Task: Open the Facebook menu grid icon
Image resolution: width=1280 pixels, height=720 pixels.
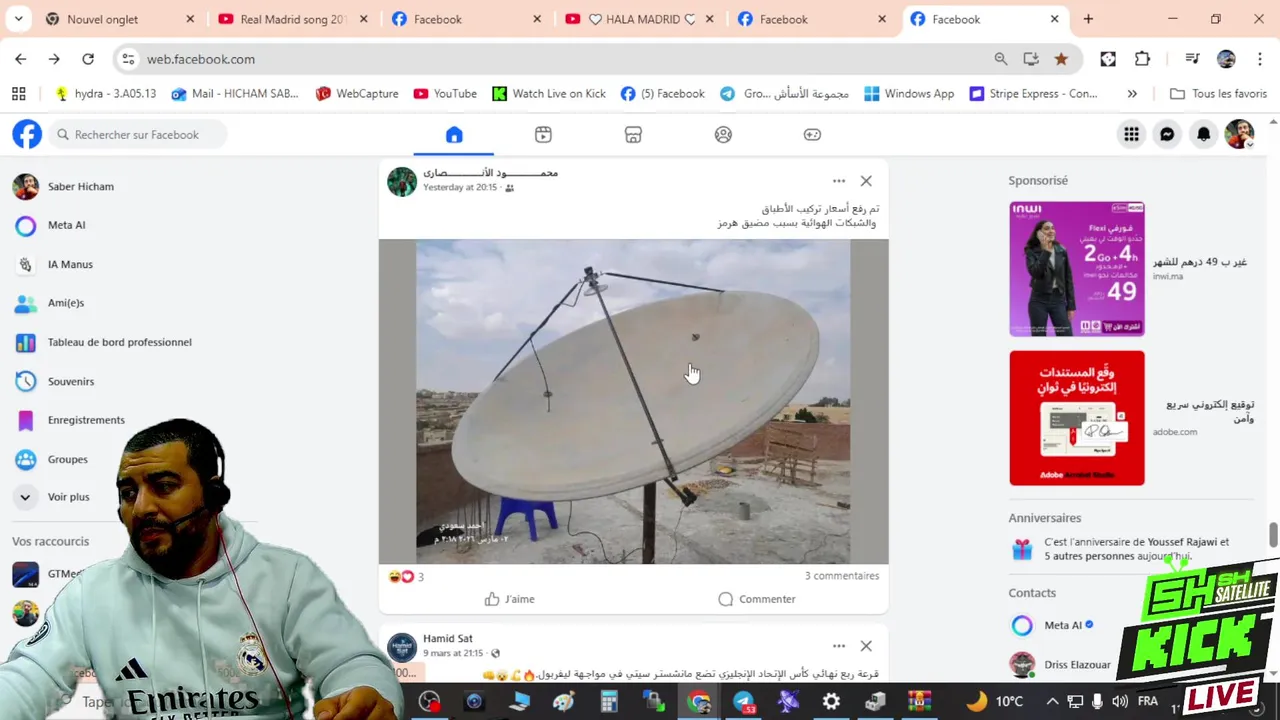Action: coord(1131,134)
